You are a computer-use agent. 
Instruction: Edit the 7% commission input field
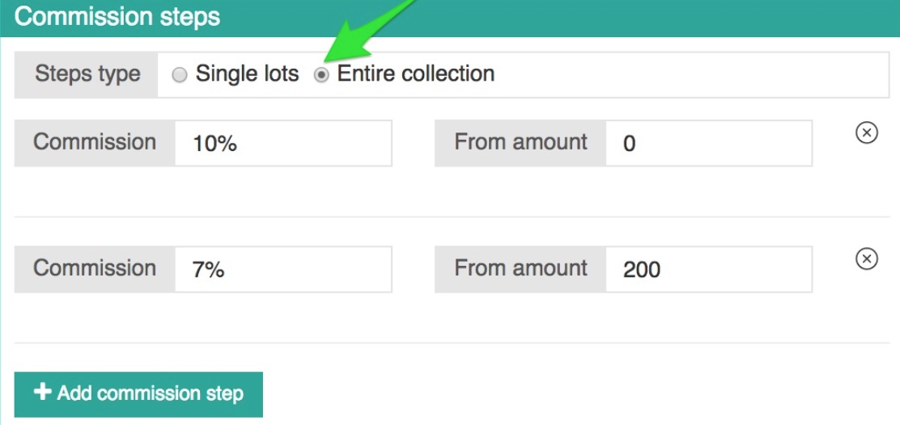283,269
